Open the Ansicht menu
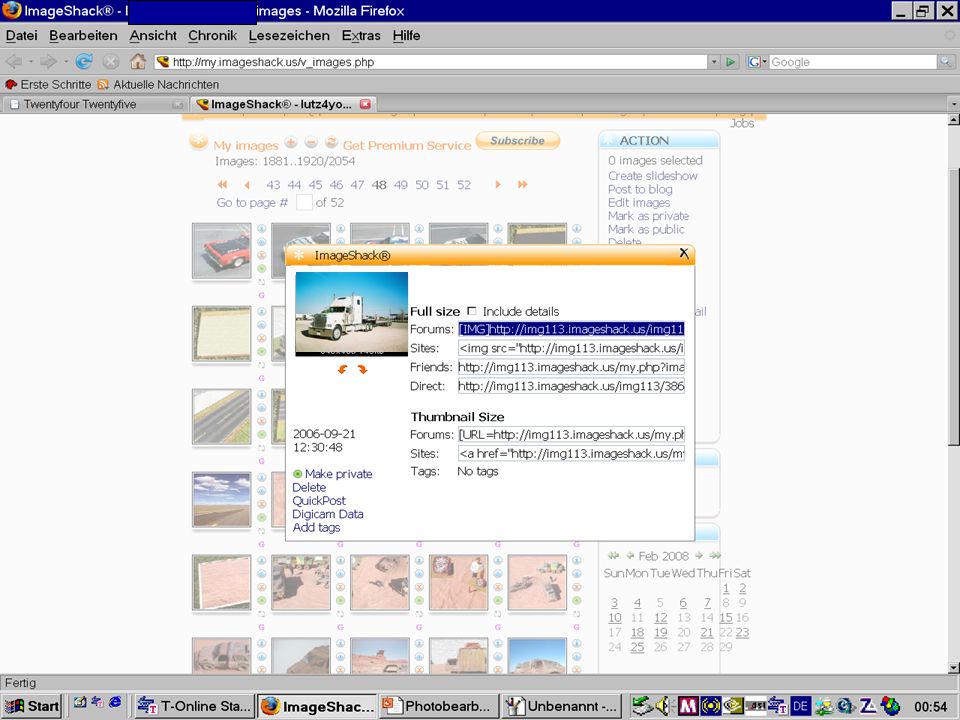Viewport: 960px width, 720px height. coord(153,36)
